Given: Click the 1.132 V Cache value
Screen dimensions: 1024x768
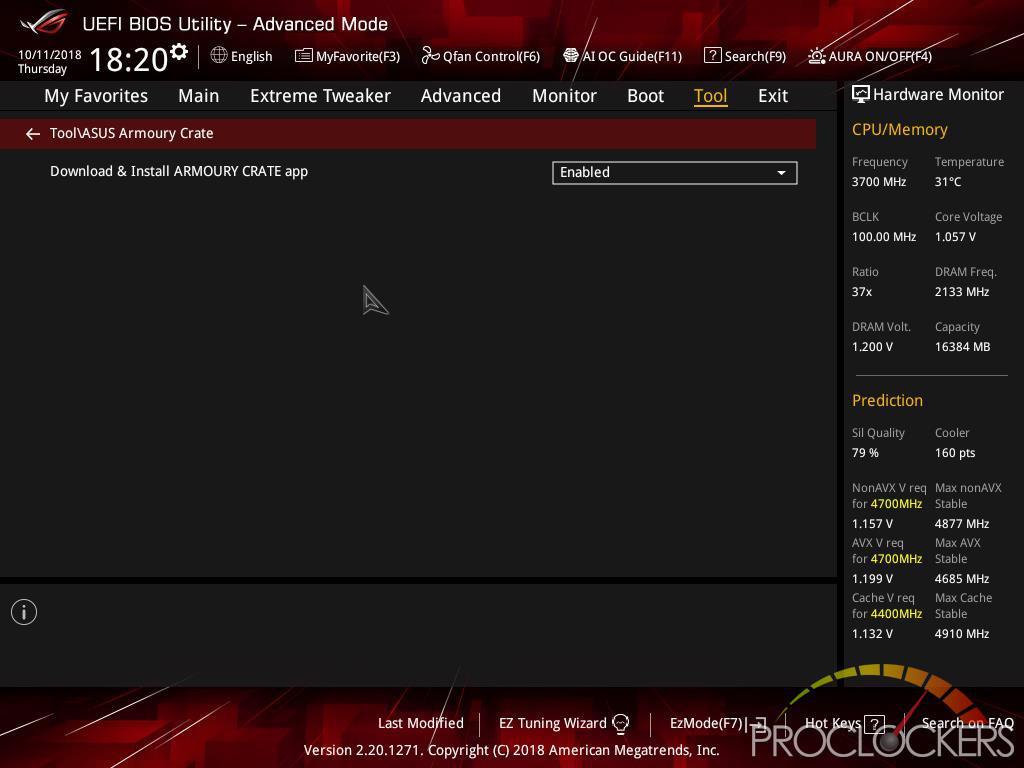Looking at the screenshot, I should pyautogui.click(x=872, y=633).
